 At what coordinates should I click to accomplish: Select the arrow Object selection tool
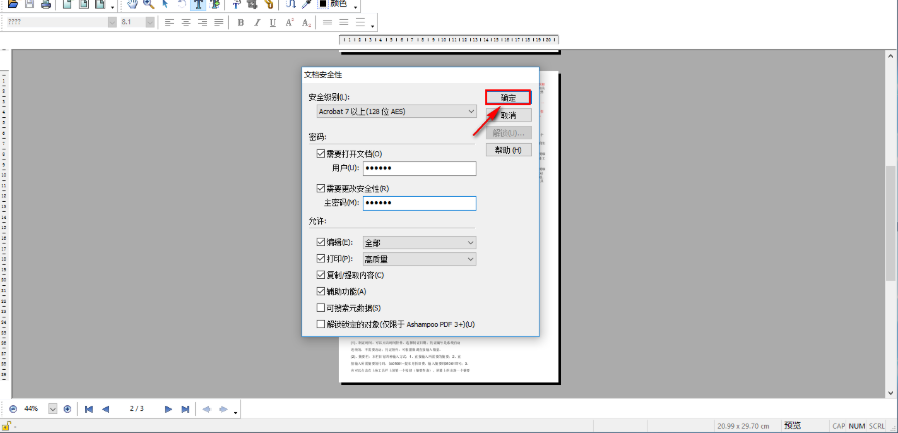click(x=165, y=4)
